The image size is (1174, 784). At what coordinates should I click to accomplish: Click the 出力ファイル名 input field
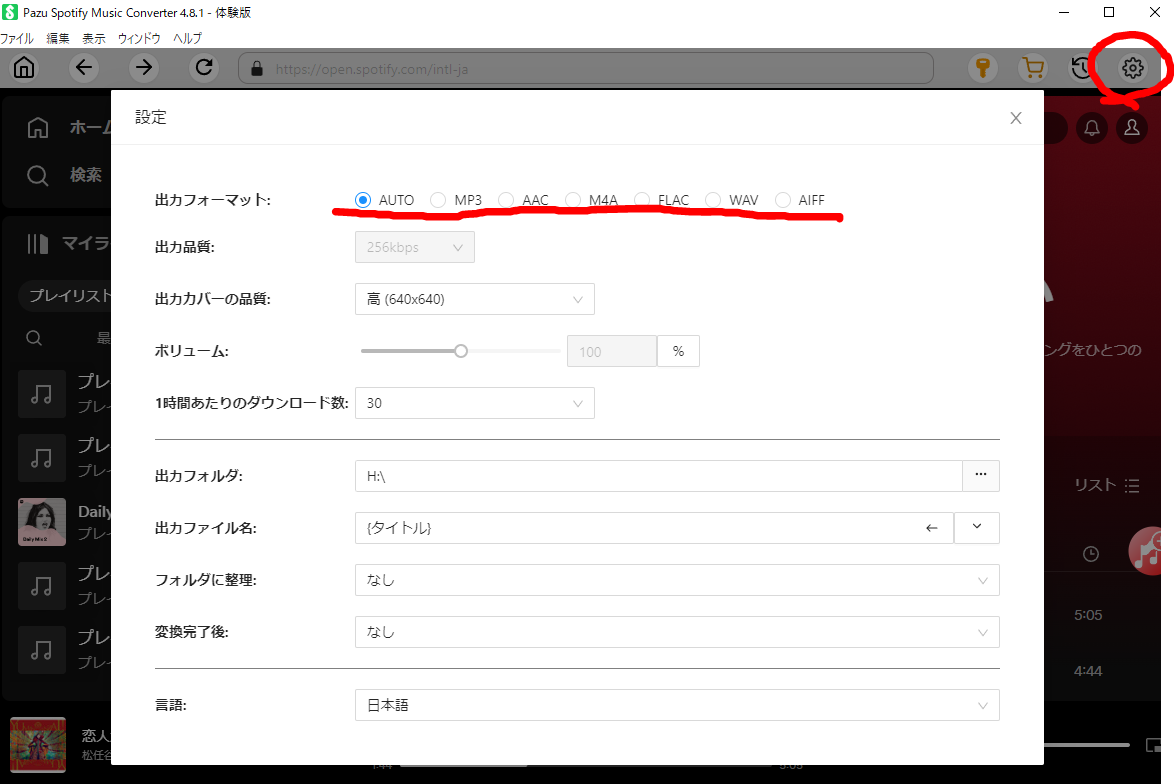click(x=630, y=528)
